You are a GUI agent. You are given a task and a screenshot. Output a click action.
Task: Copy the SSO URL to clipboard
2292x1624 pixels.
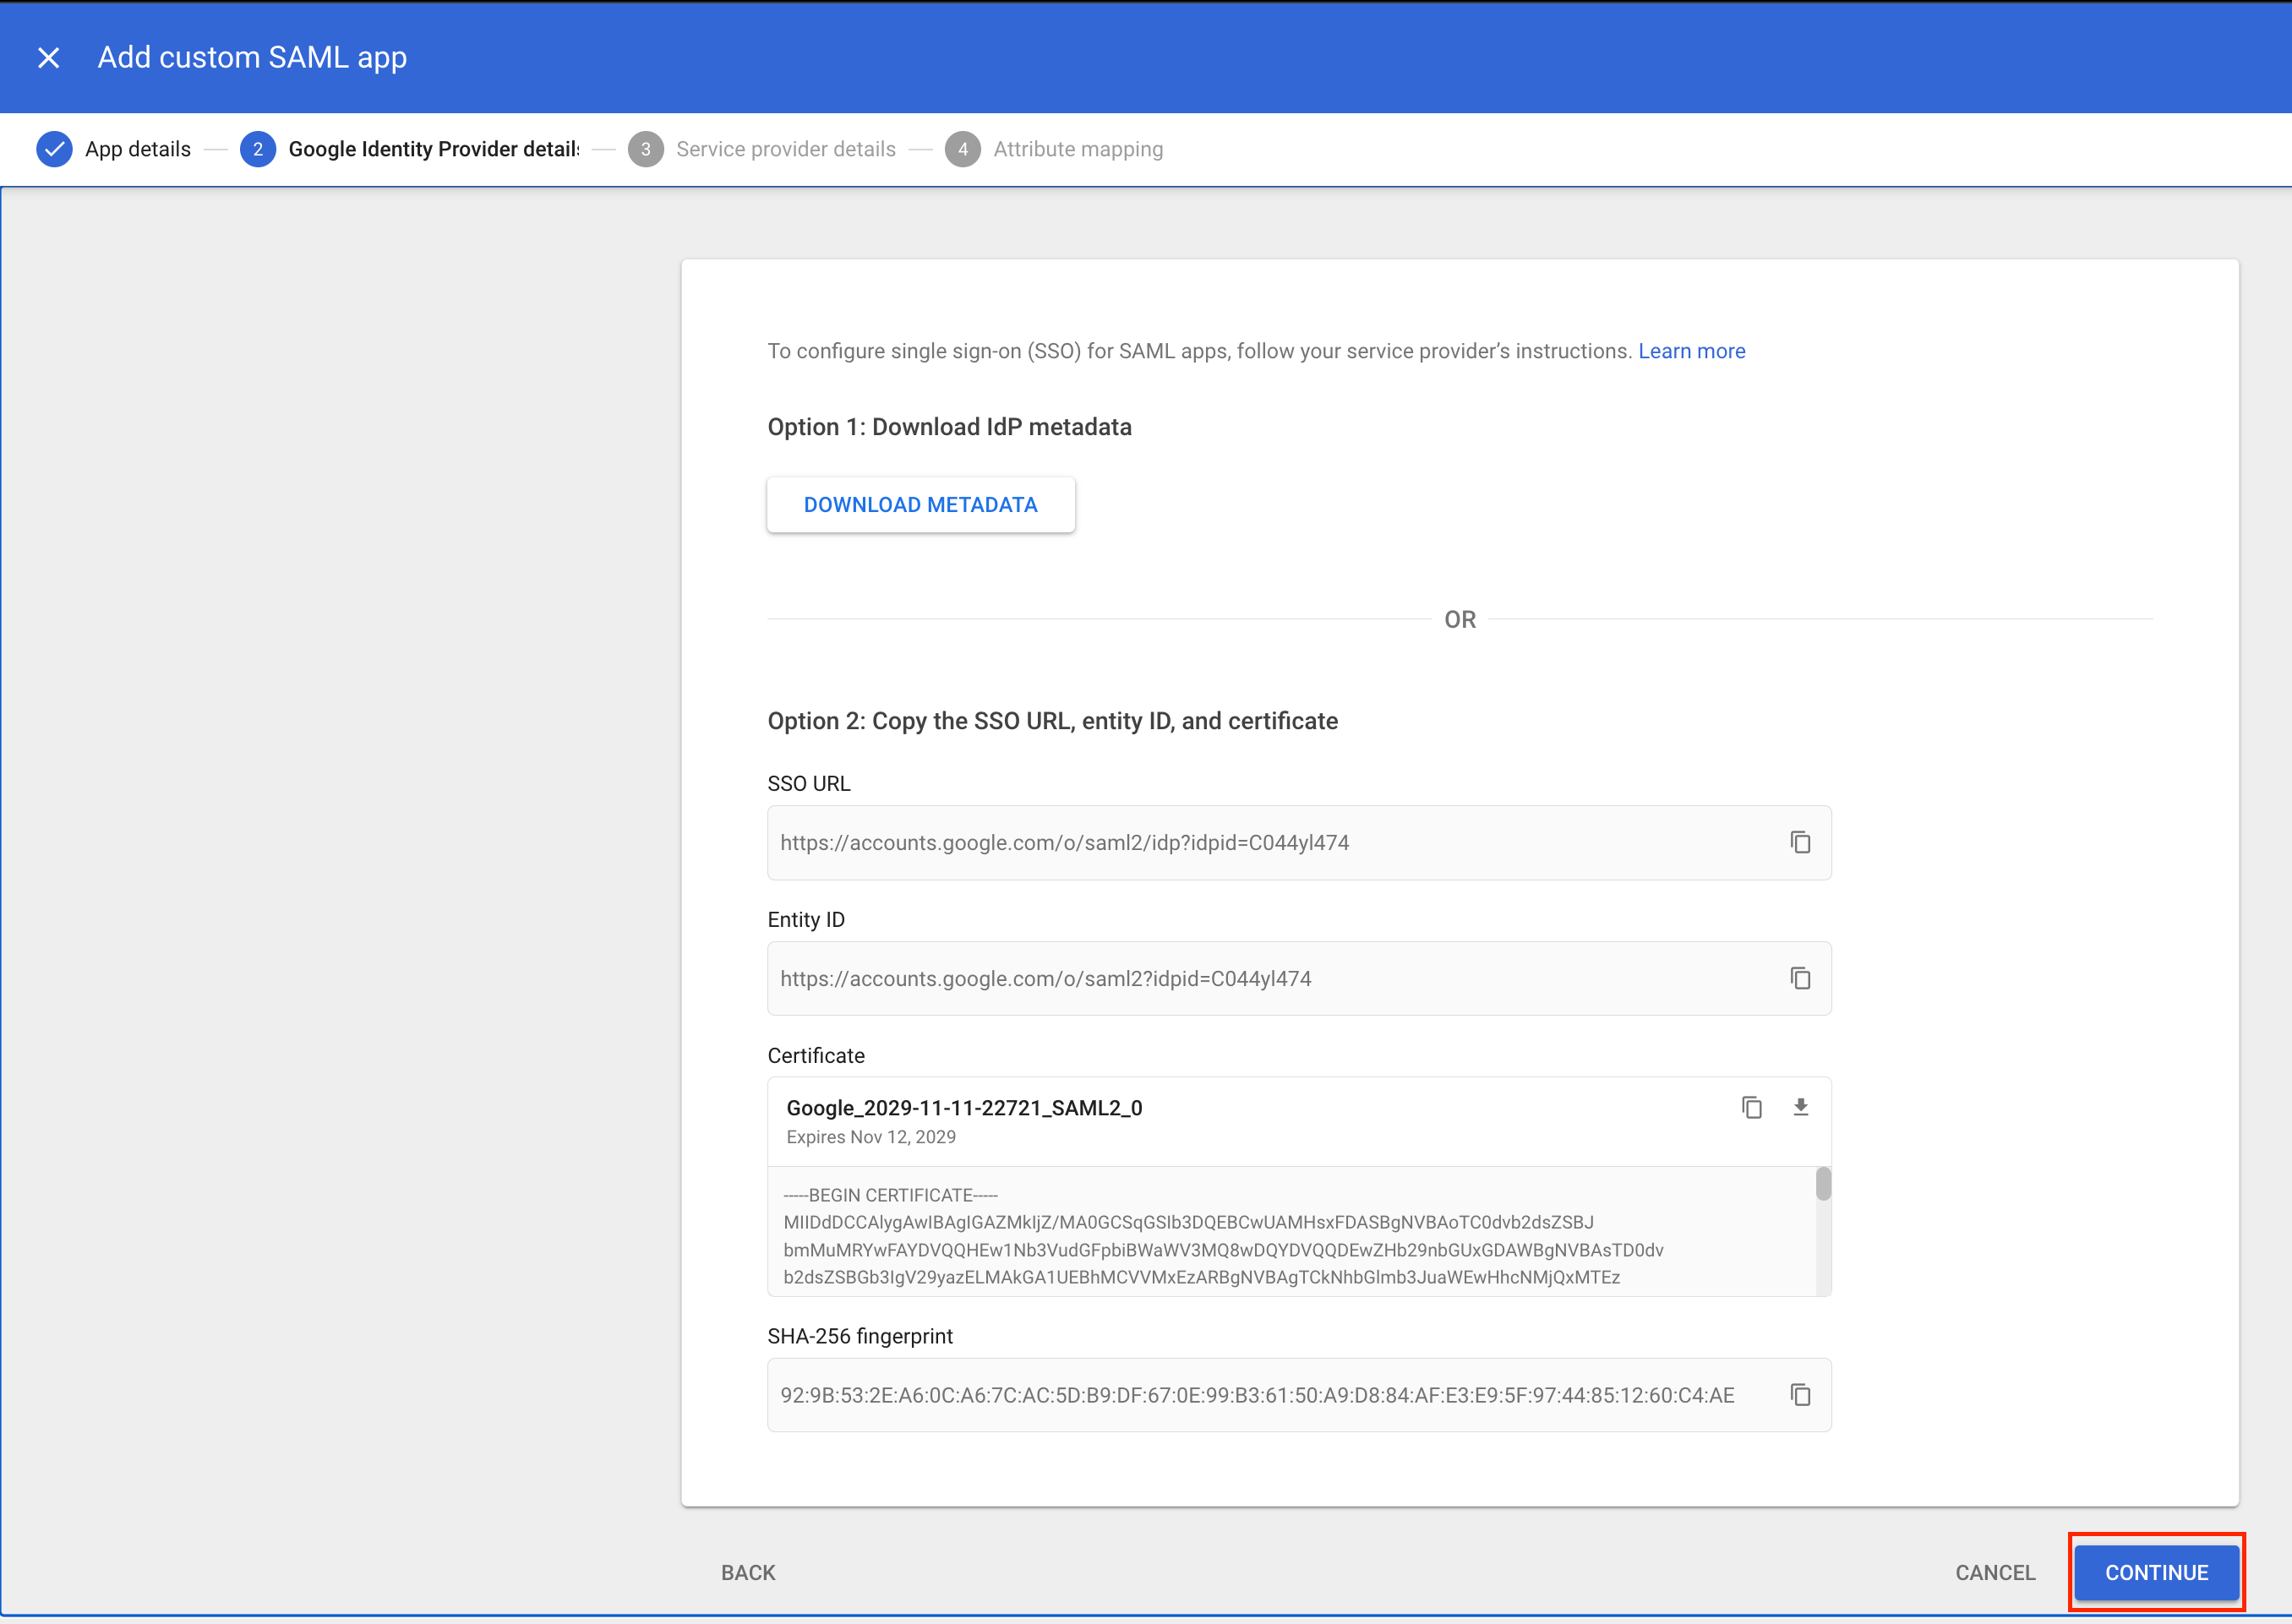tap(1800, 843)
